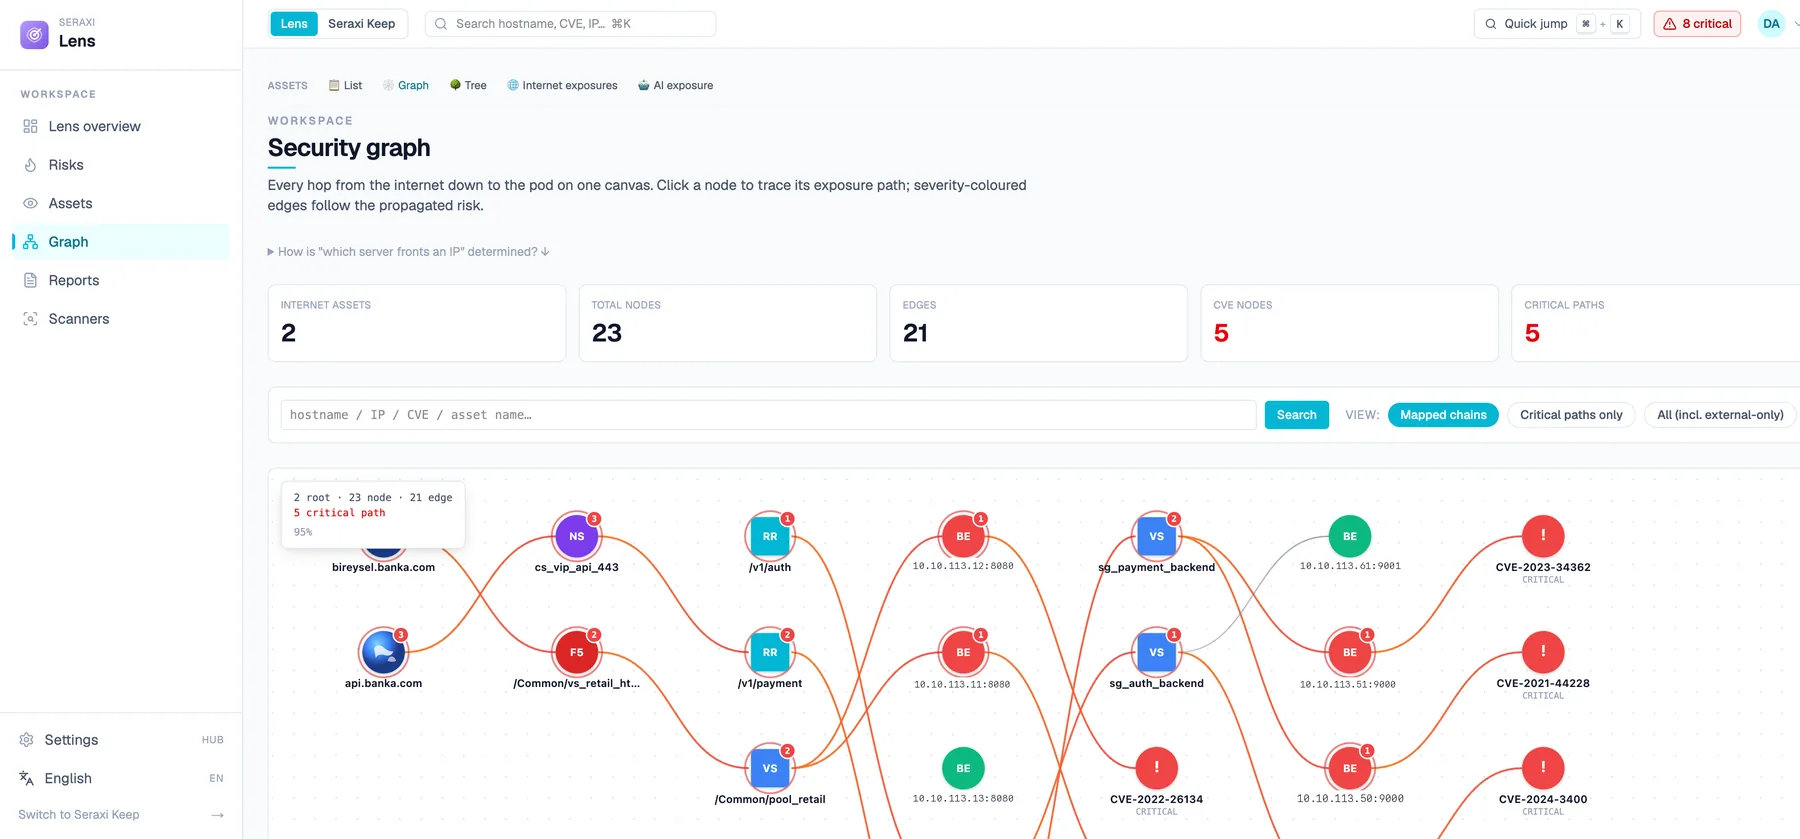Click the green 10.10.113.61:9001 BE node
Viewport: 1800px width, 839px height.
tap(1350, 537)
